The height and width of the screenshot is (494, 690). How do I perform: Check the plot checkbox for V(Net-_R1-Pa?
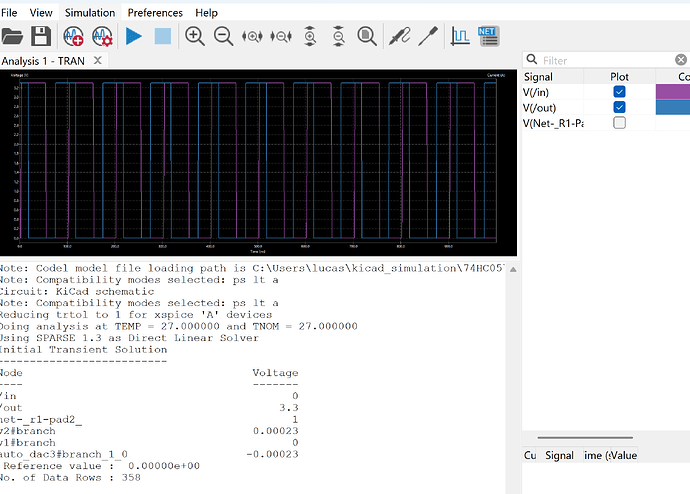point(619,123)
